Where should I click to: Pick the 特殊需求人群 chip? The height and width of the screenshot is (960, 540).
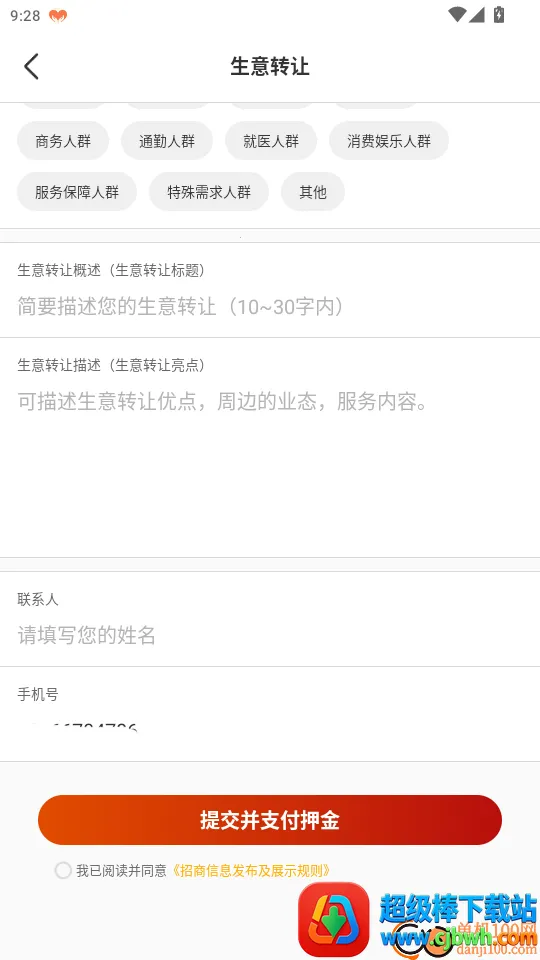pyautogui.click(x=209, y=192)
